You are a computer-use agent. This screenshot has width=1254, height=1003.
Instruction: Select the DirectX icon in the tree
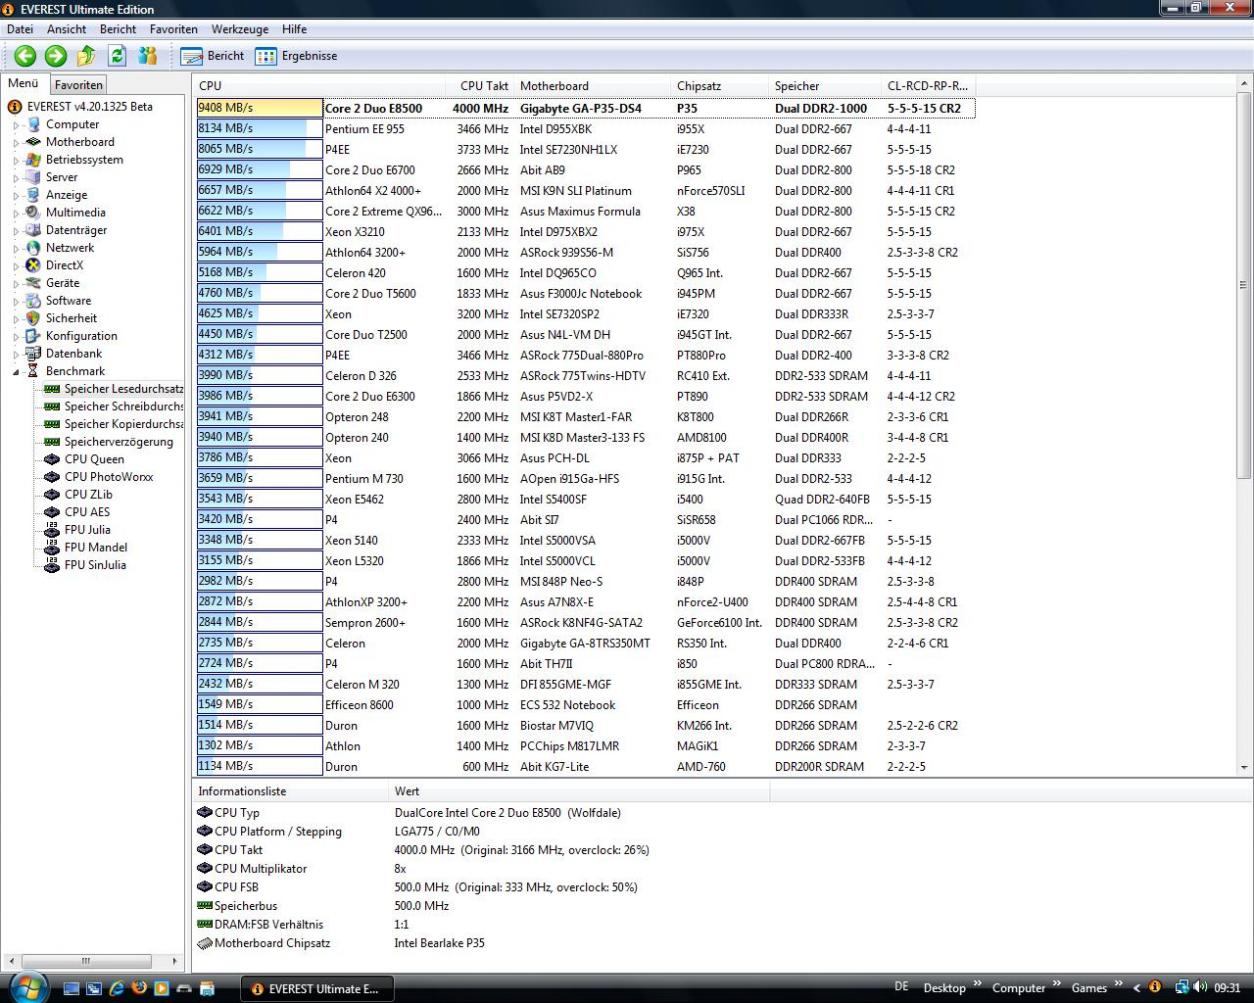pyautogui.click(x=34, y=265)
